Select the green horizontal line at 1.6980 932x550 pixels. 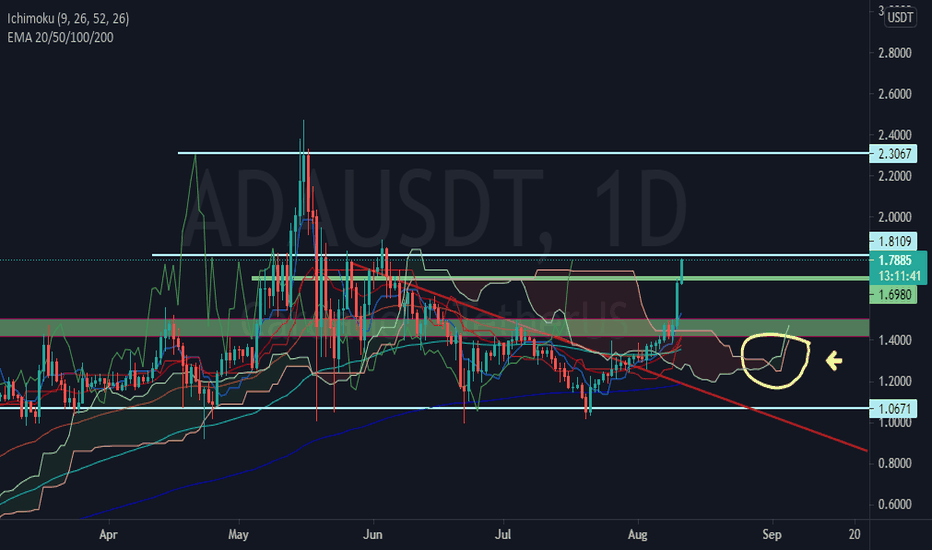[560, 278]
